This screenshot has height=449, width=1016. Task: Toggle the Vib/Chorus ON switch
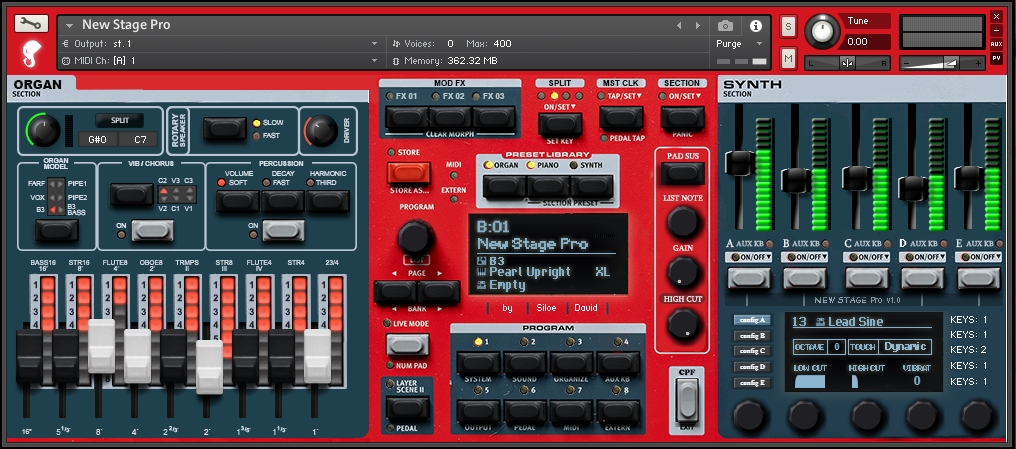(x=153, y=231)
